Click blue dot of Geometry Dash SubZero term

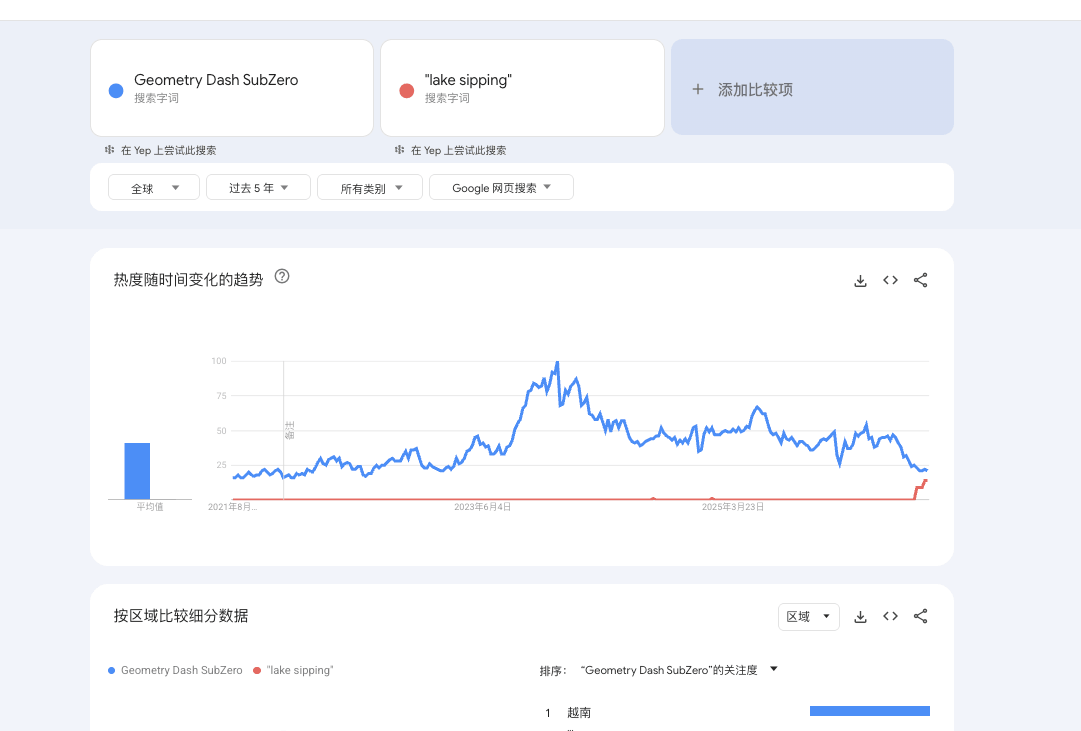[x=116, y=90]
